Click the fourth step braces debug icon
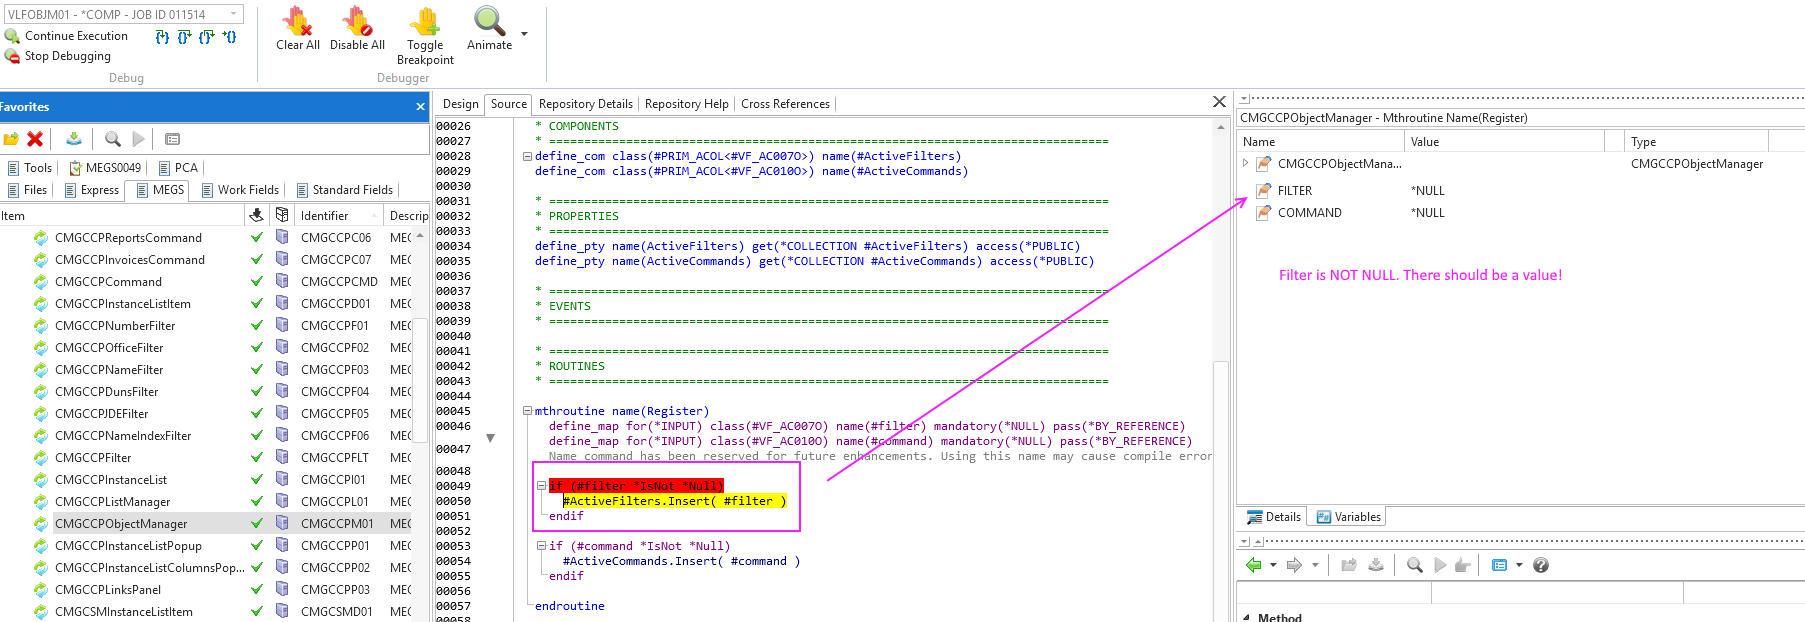Viewport: 1805px width, 622px height. coord(230,37)
